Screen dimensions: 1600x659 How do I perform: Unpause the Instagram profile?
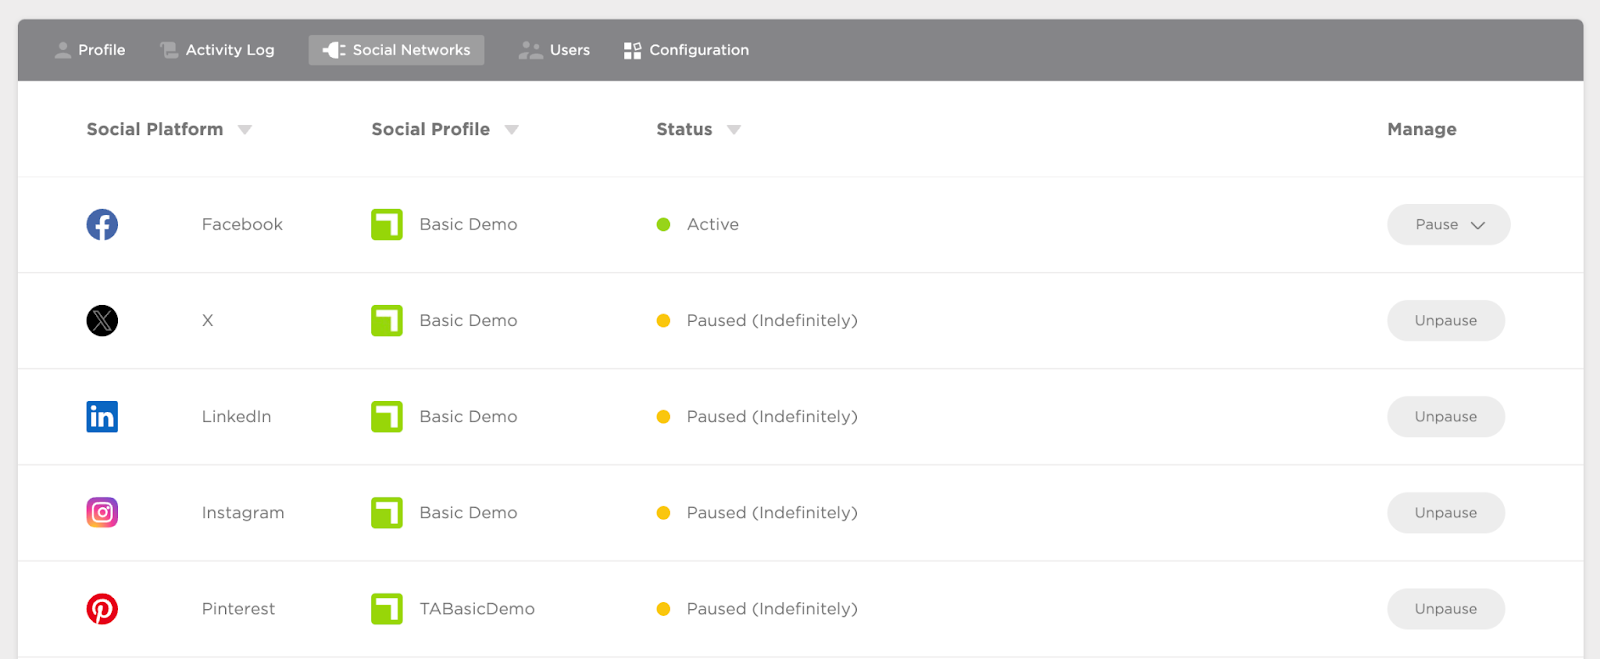pyautogui.click(x=1445, y=513)
